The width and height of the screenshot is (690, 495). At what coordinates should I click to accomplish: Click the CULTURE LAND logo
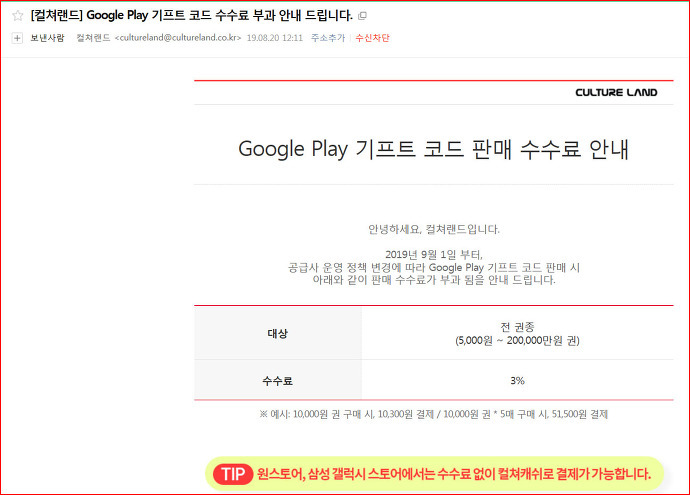coord(616,92)
